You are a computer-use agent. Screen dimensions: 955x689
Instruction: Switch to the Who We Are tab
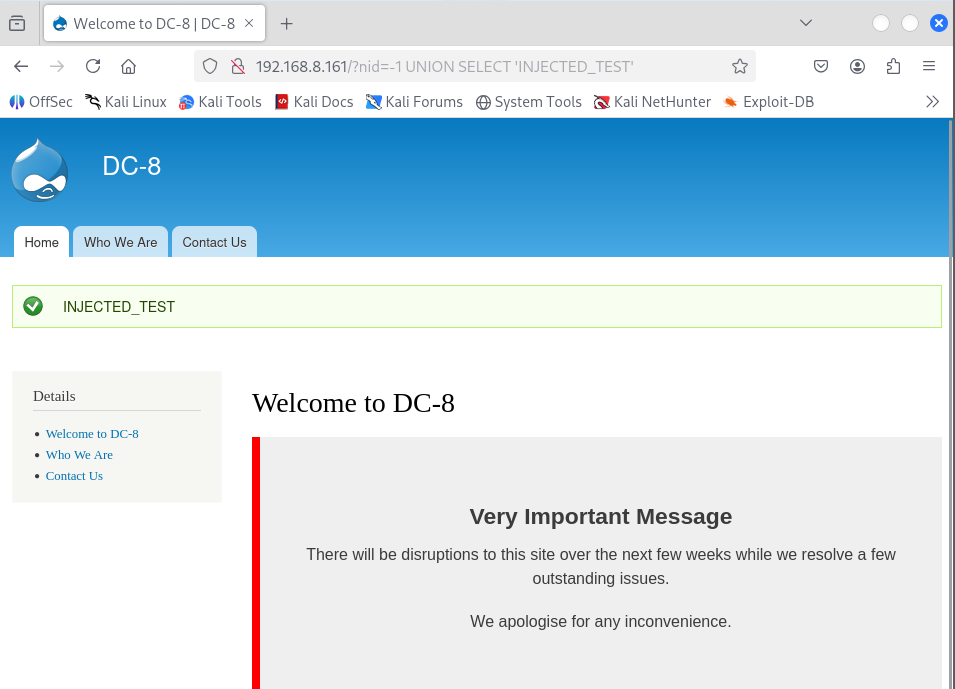click(x=120, y=242)
